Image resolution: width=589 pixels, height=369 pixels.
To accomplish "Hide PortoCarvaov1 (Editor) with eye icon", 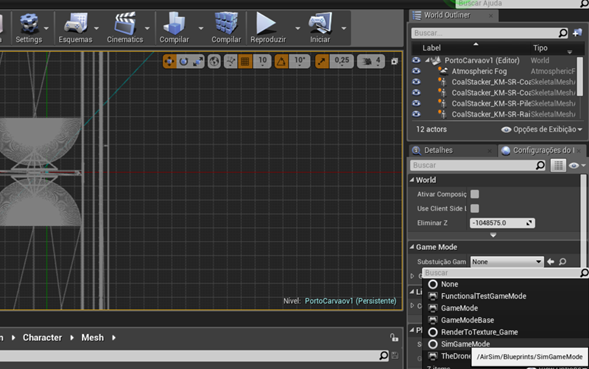I will pyautogui.click(x=416, y=60).
